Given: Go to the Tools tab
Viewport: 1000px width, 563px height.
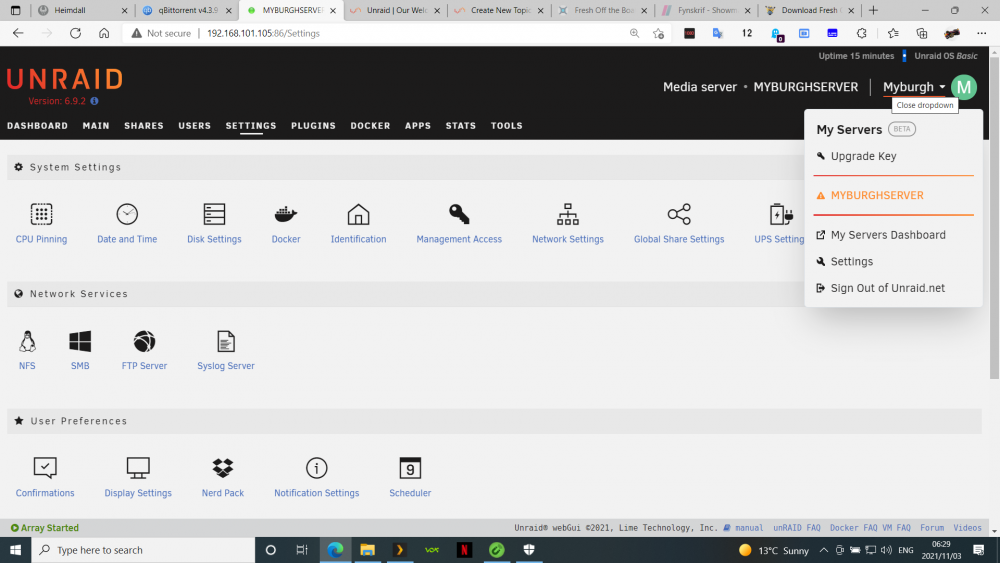Looking at the screenshot, I should pyautogui.click(x=506, y=126).
